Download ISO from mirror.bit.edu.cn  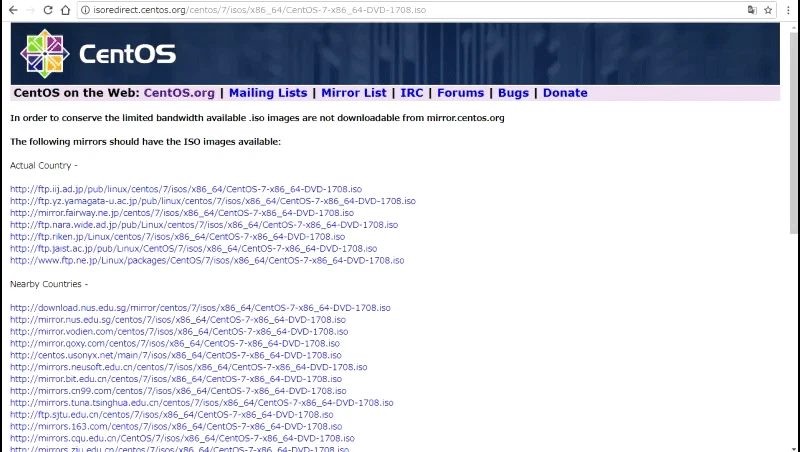[176, 379]
